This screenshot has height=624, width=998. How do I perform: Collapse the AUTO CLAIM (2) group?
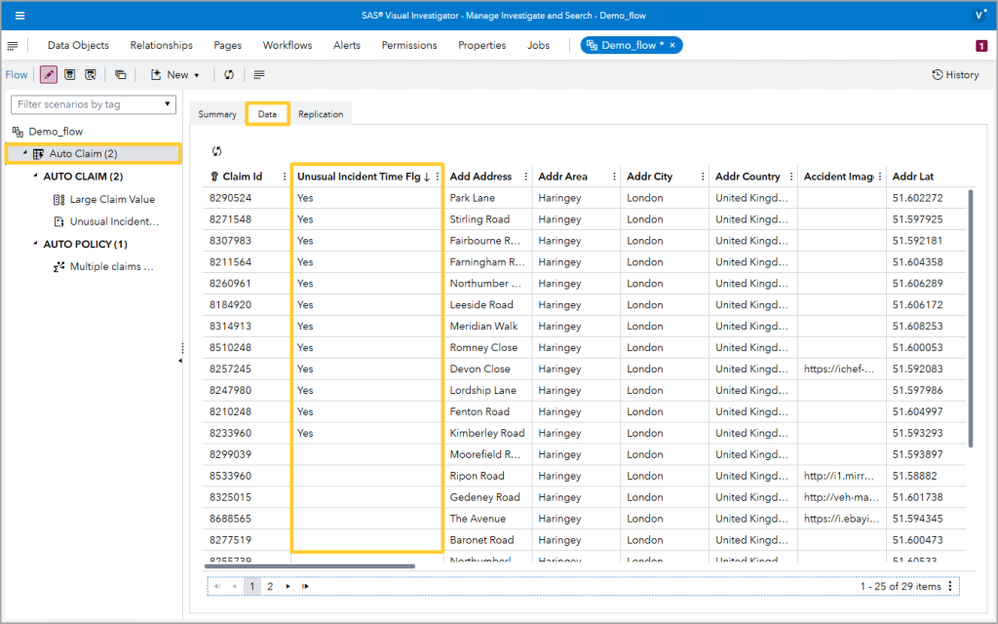(x=35, y=176)
